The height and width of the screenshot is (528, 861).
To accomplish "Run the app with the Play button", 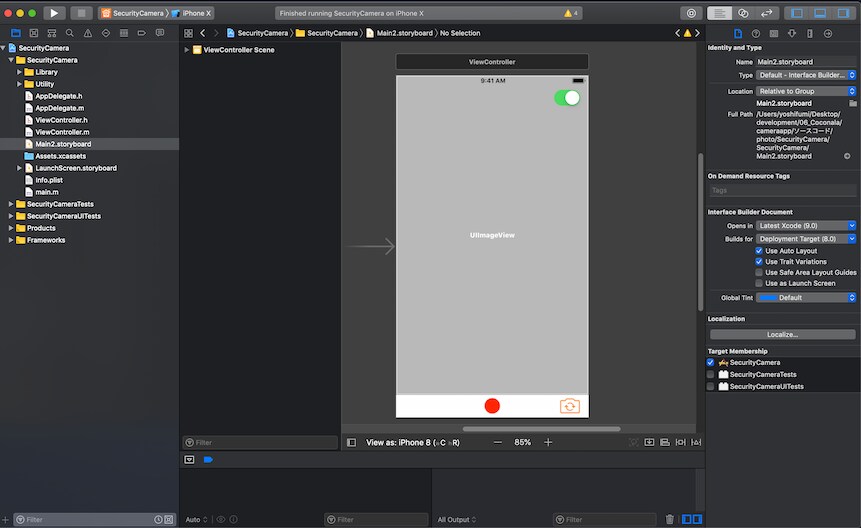I will point(54,13).
